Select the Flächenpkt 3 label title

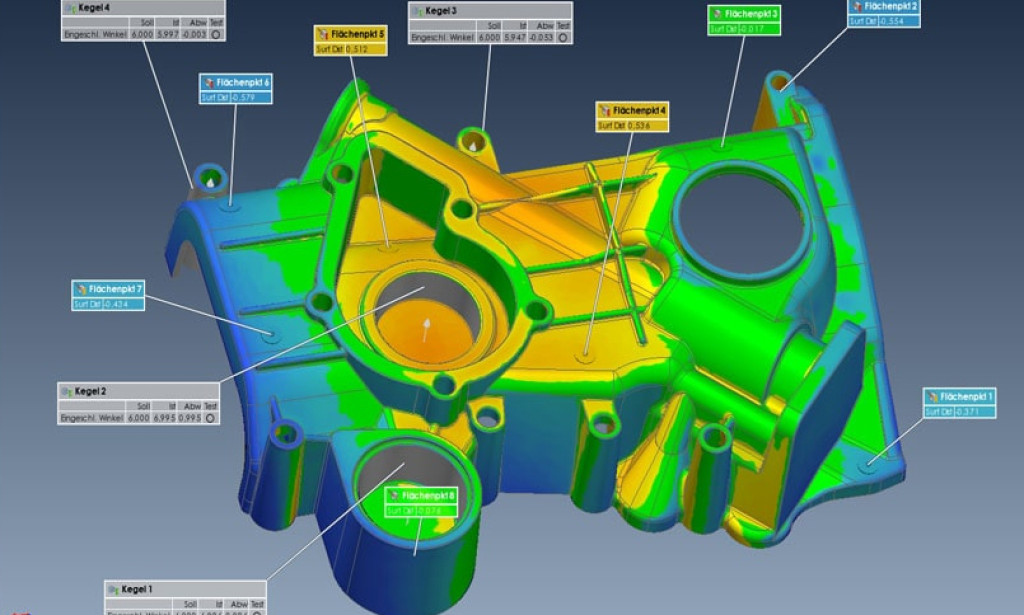751,14
